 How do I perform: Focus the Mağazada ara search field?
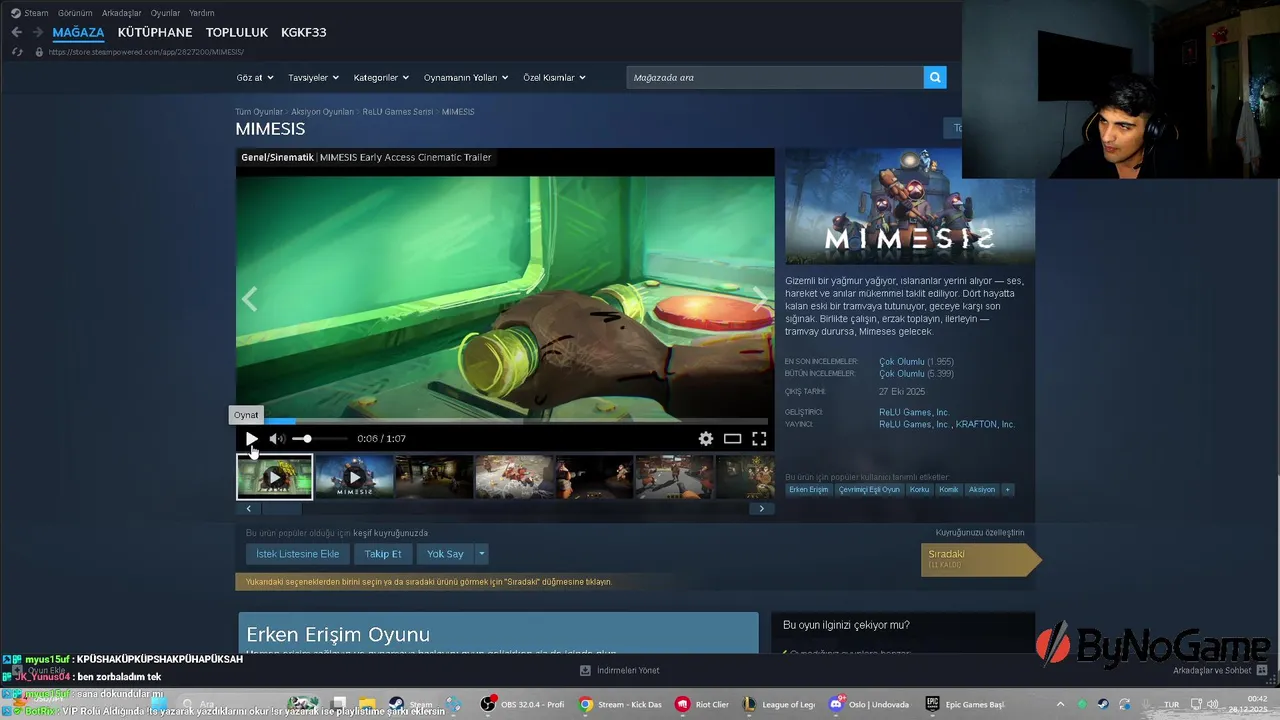point(775,77)
